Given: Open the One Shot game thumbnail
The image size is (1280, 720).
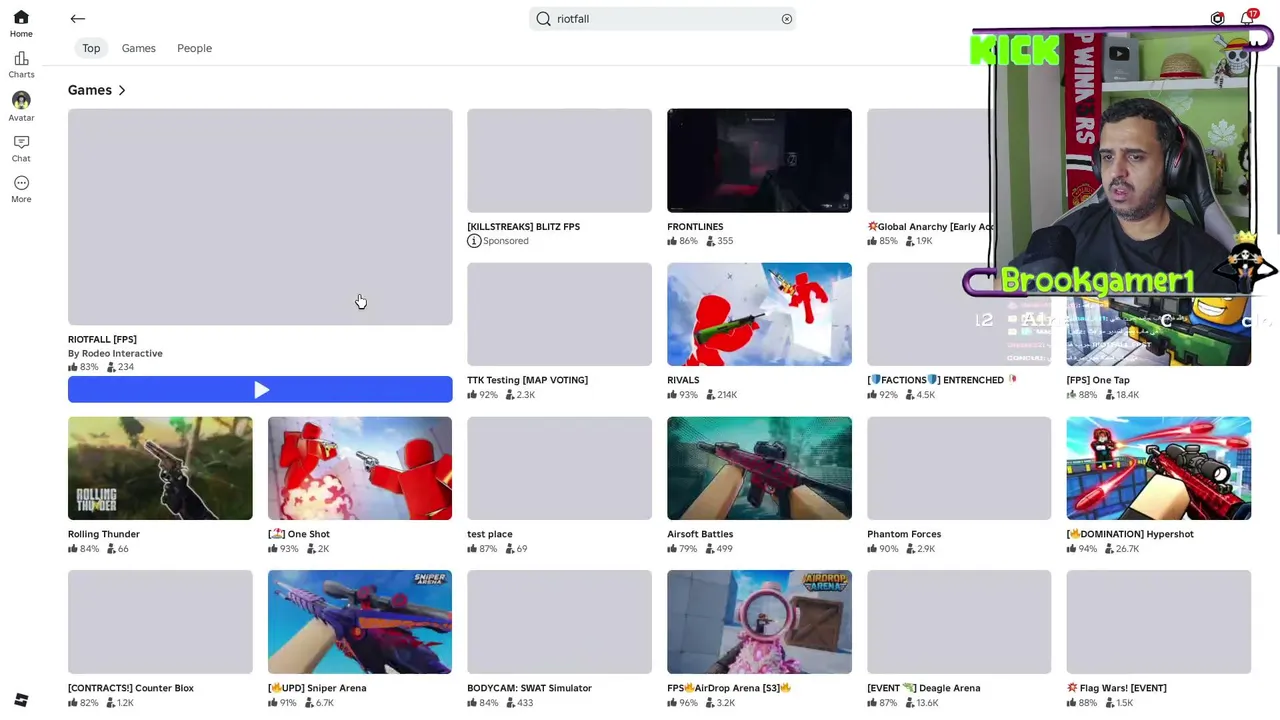Looking at the screenshot, I should (x=360, y=468).
